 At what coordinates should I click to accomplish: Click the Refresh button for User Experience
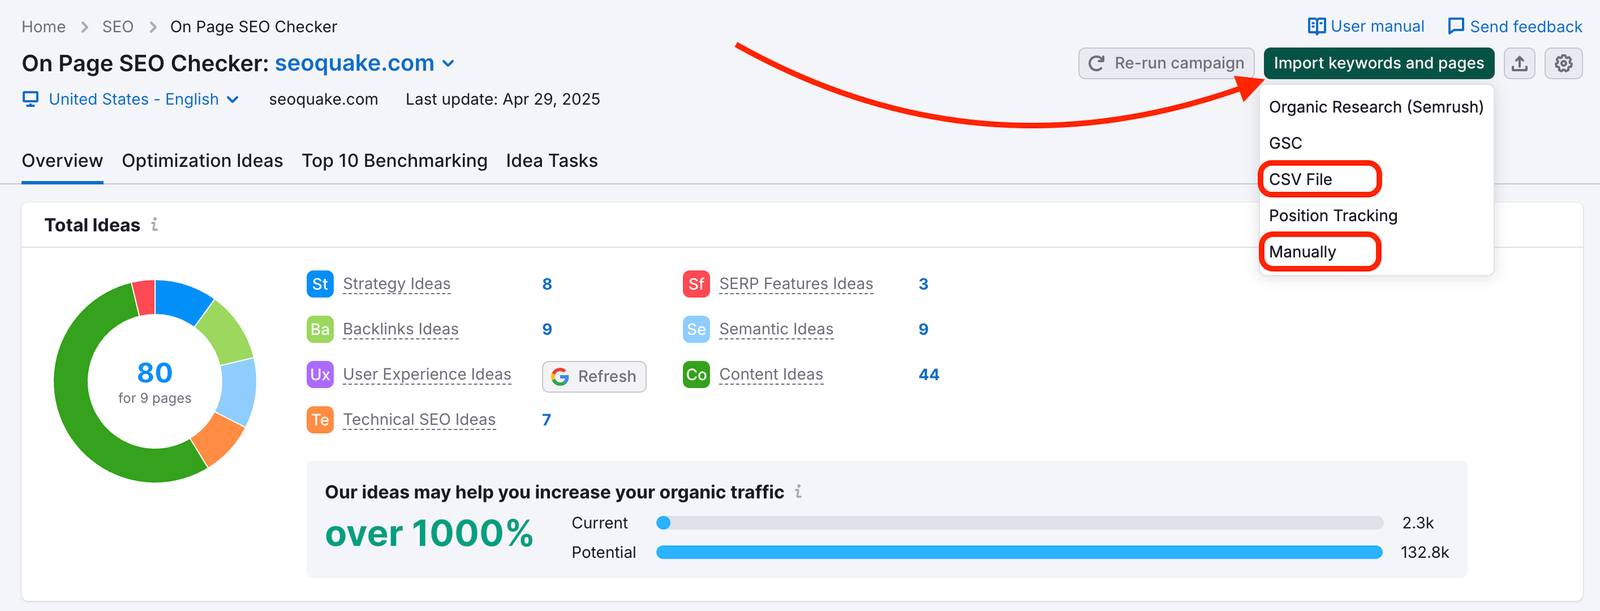point(594,377)
